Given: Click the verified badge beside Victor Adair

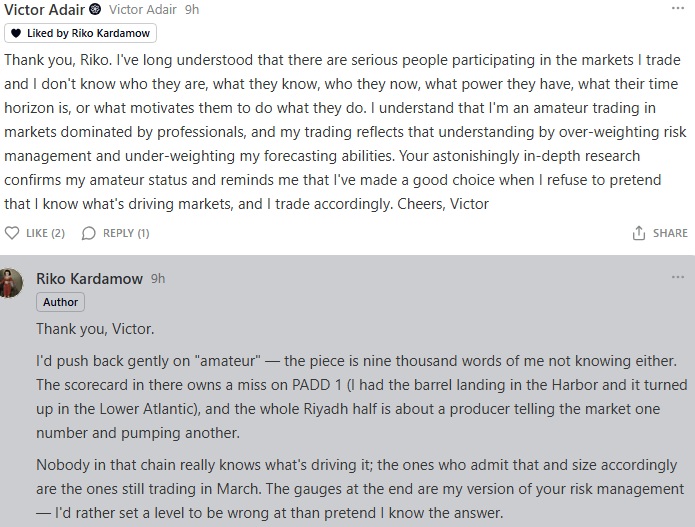Looking at the screenshot, I should pyautogui.click(x=95, y=9).
